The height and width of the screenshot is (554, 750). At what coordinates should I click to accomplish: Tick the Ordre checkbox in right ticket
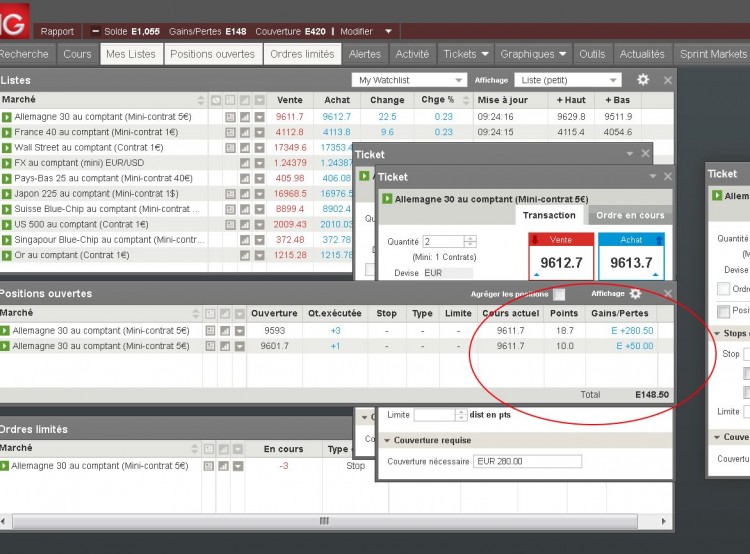(723, 288)
